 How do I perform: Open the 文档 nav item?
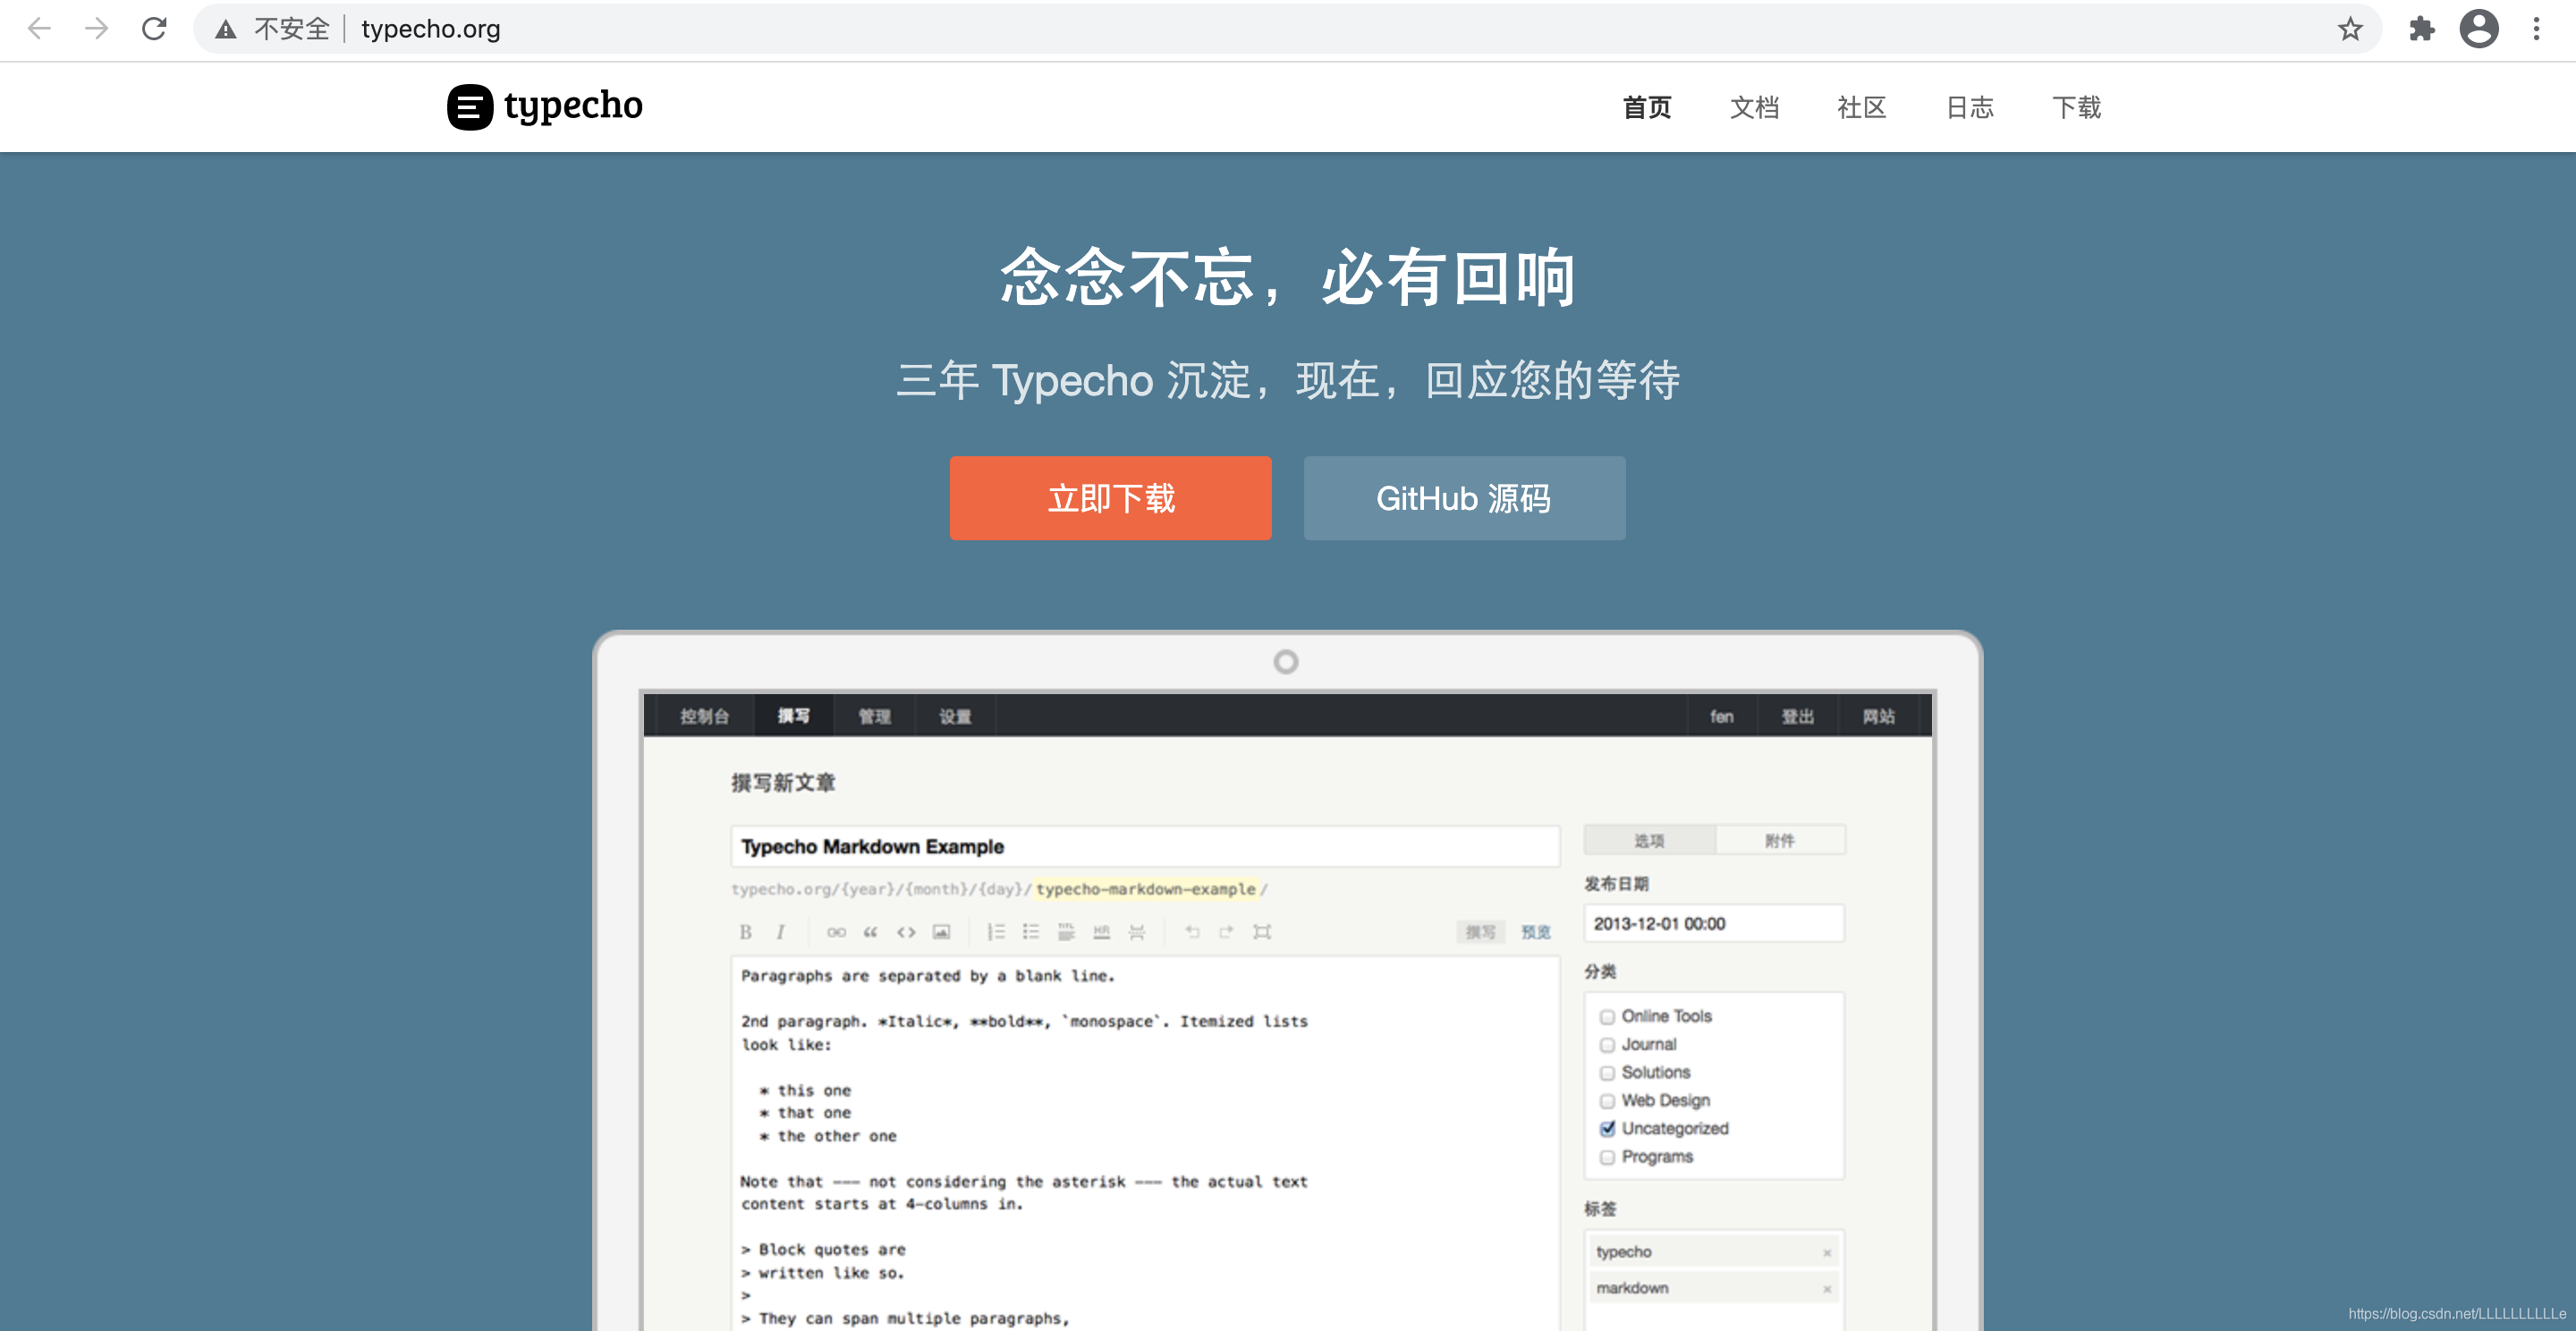[1754, 107]
